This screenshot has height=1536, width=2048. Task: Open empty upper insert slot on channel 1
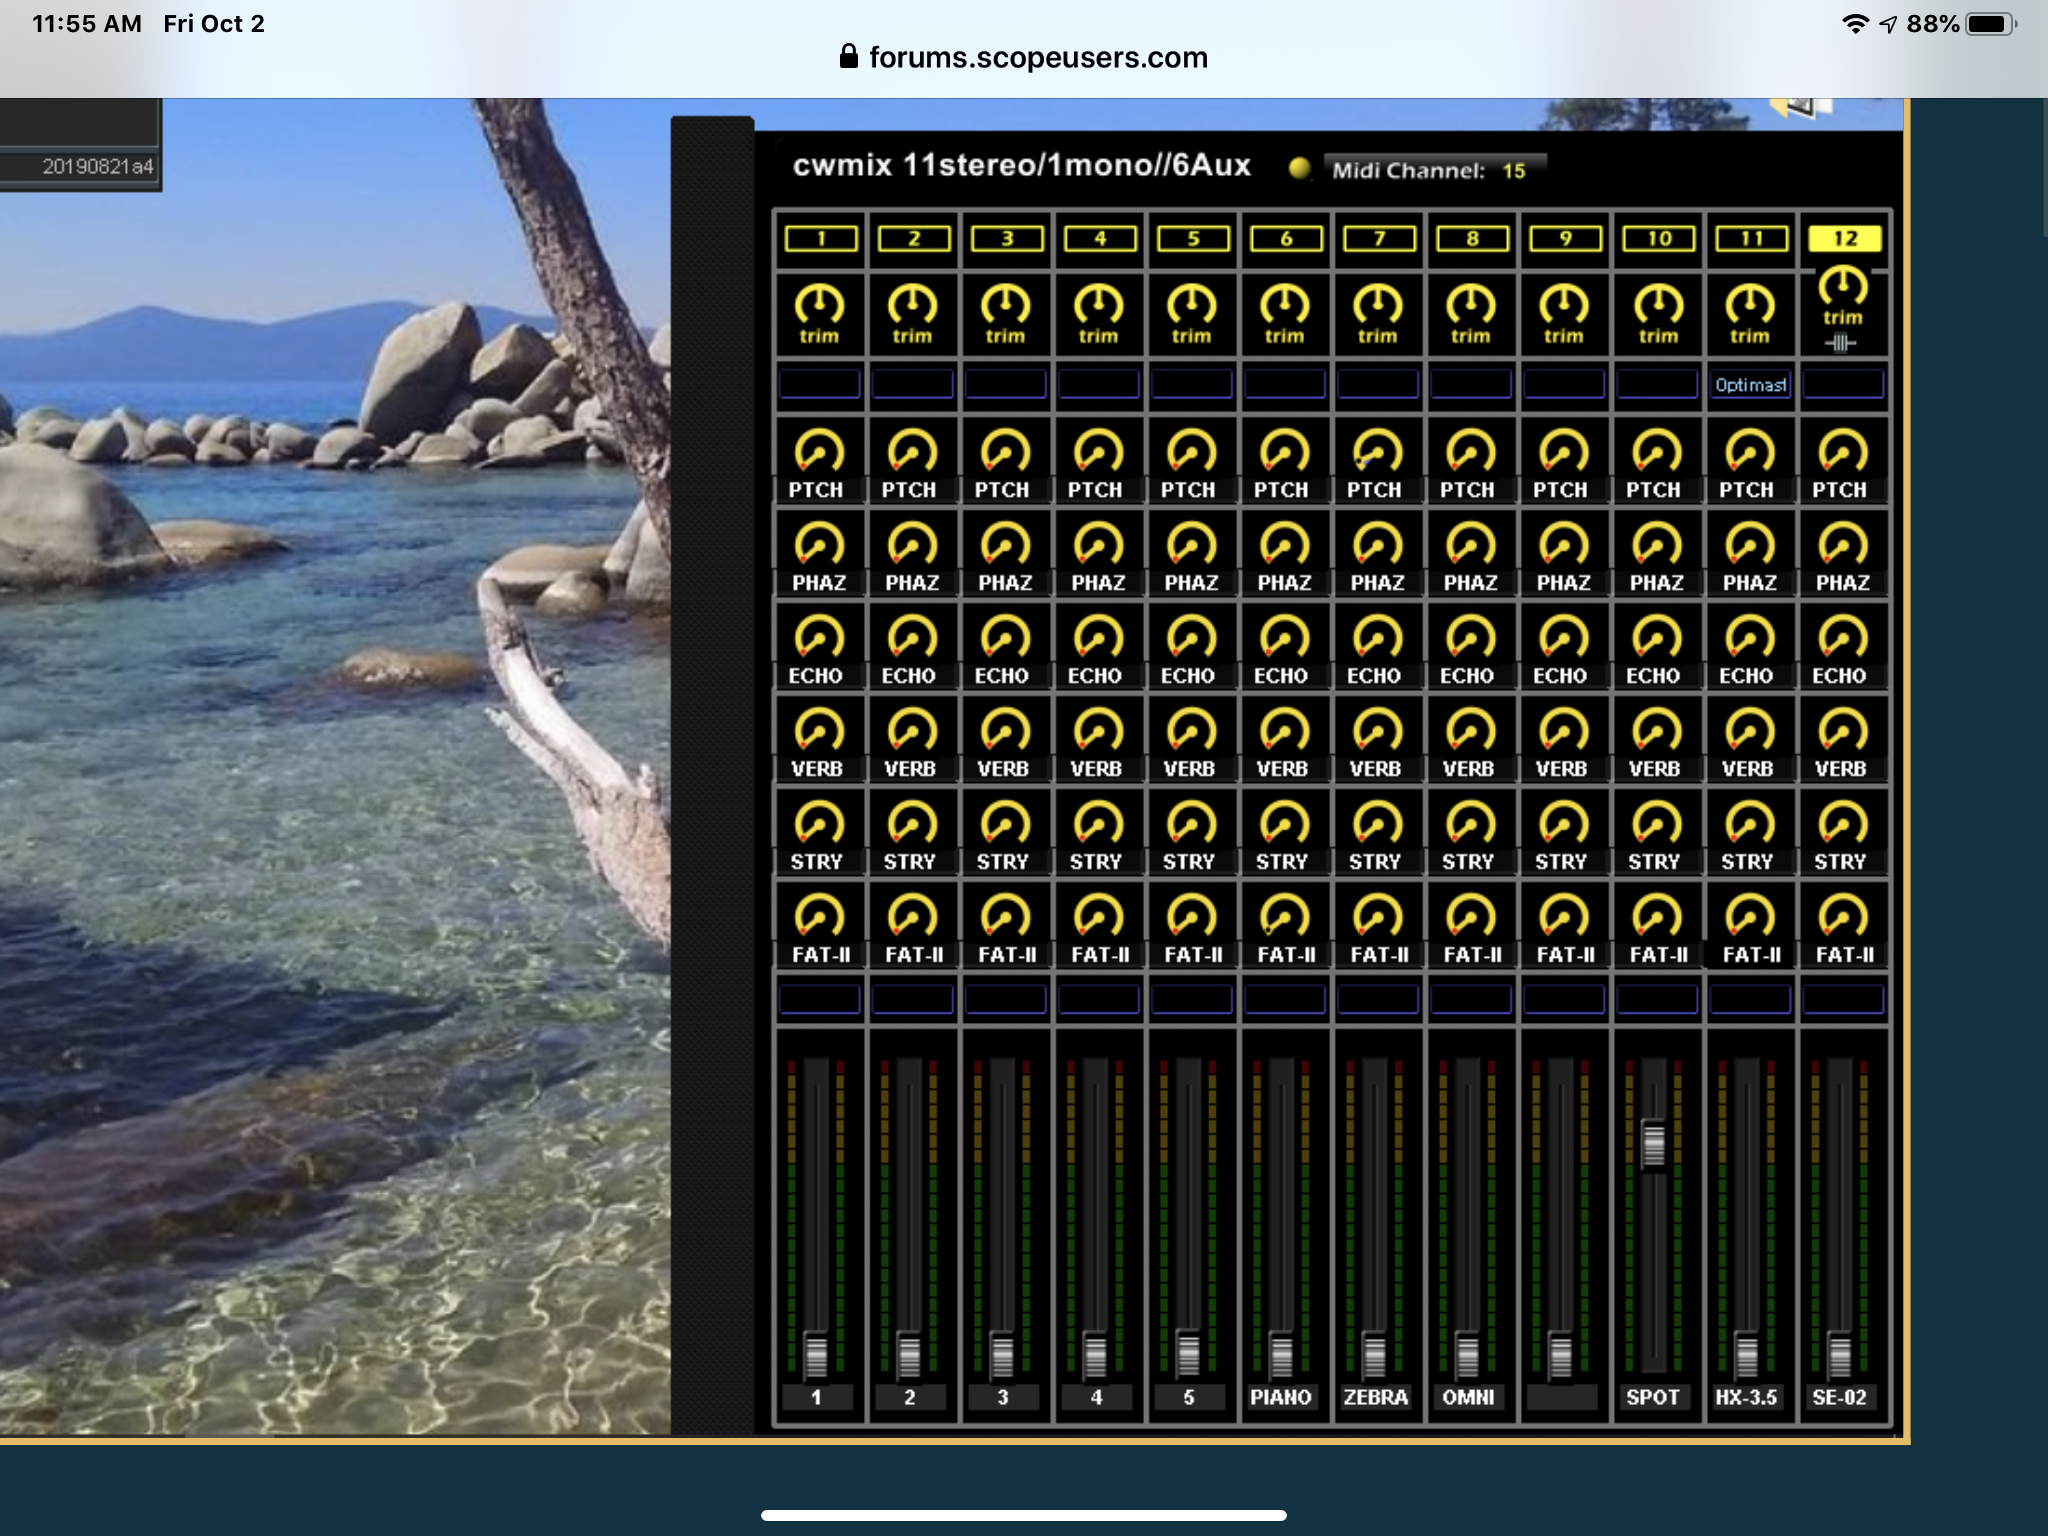coord(819,385)
